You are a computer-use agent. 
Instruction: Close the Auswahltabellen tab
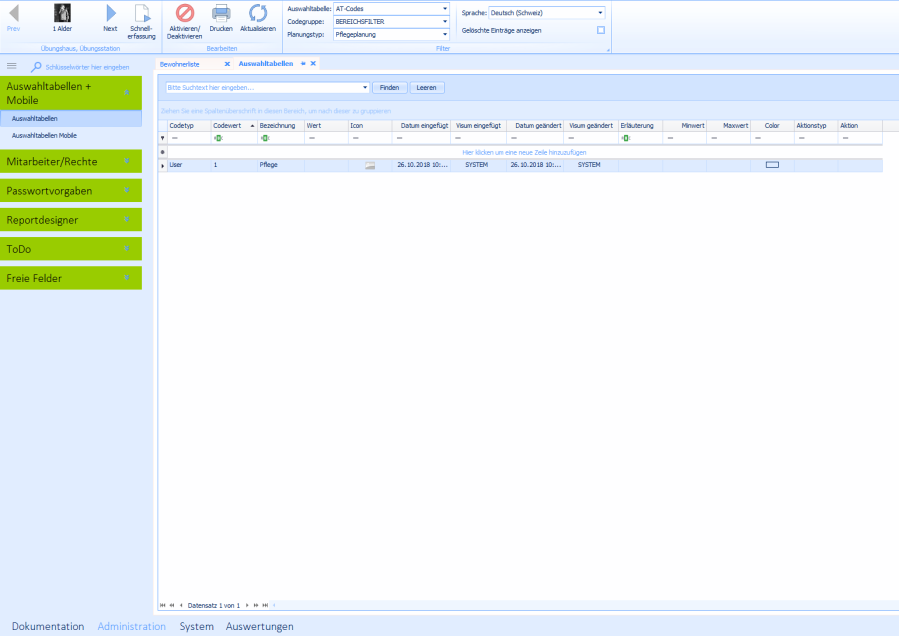[313, 64]
